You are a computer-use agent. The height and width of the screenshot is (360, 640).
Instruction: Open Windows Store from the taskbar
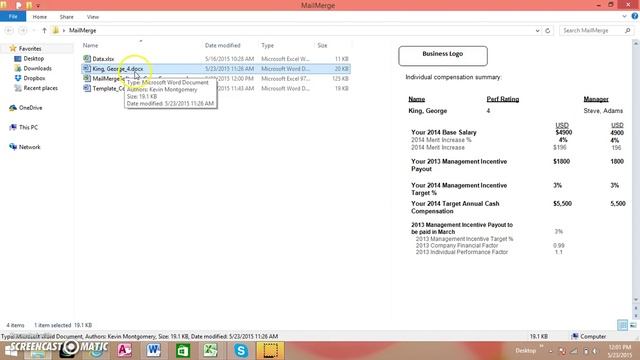tap(182, 350)
